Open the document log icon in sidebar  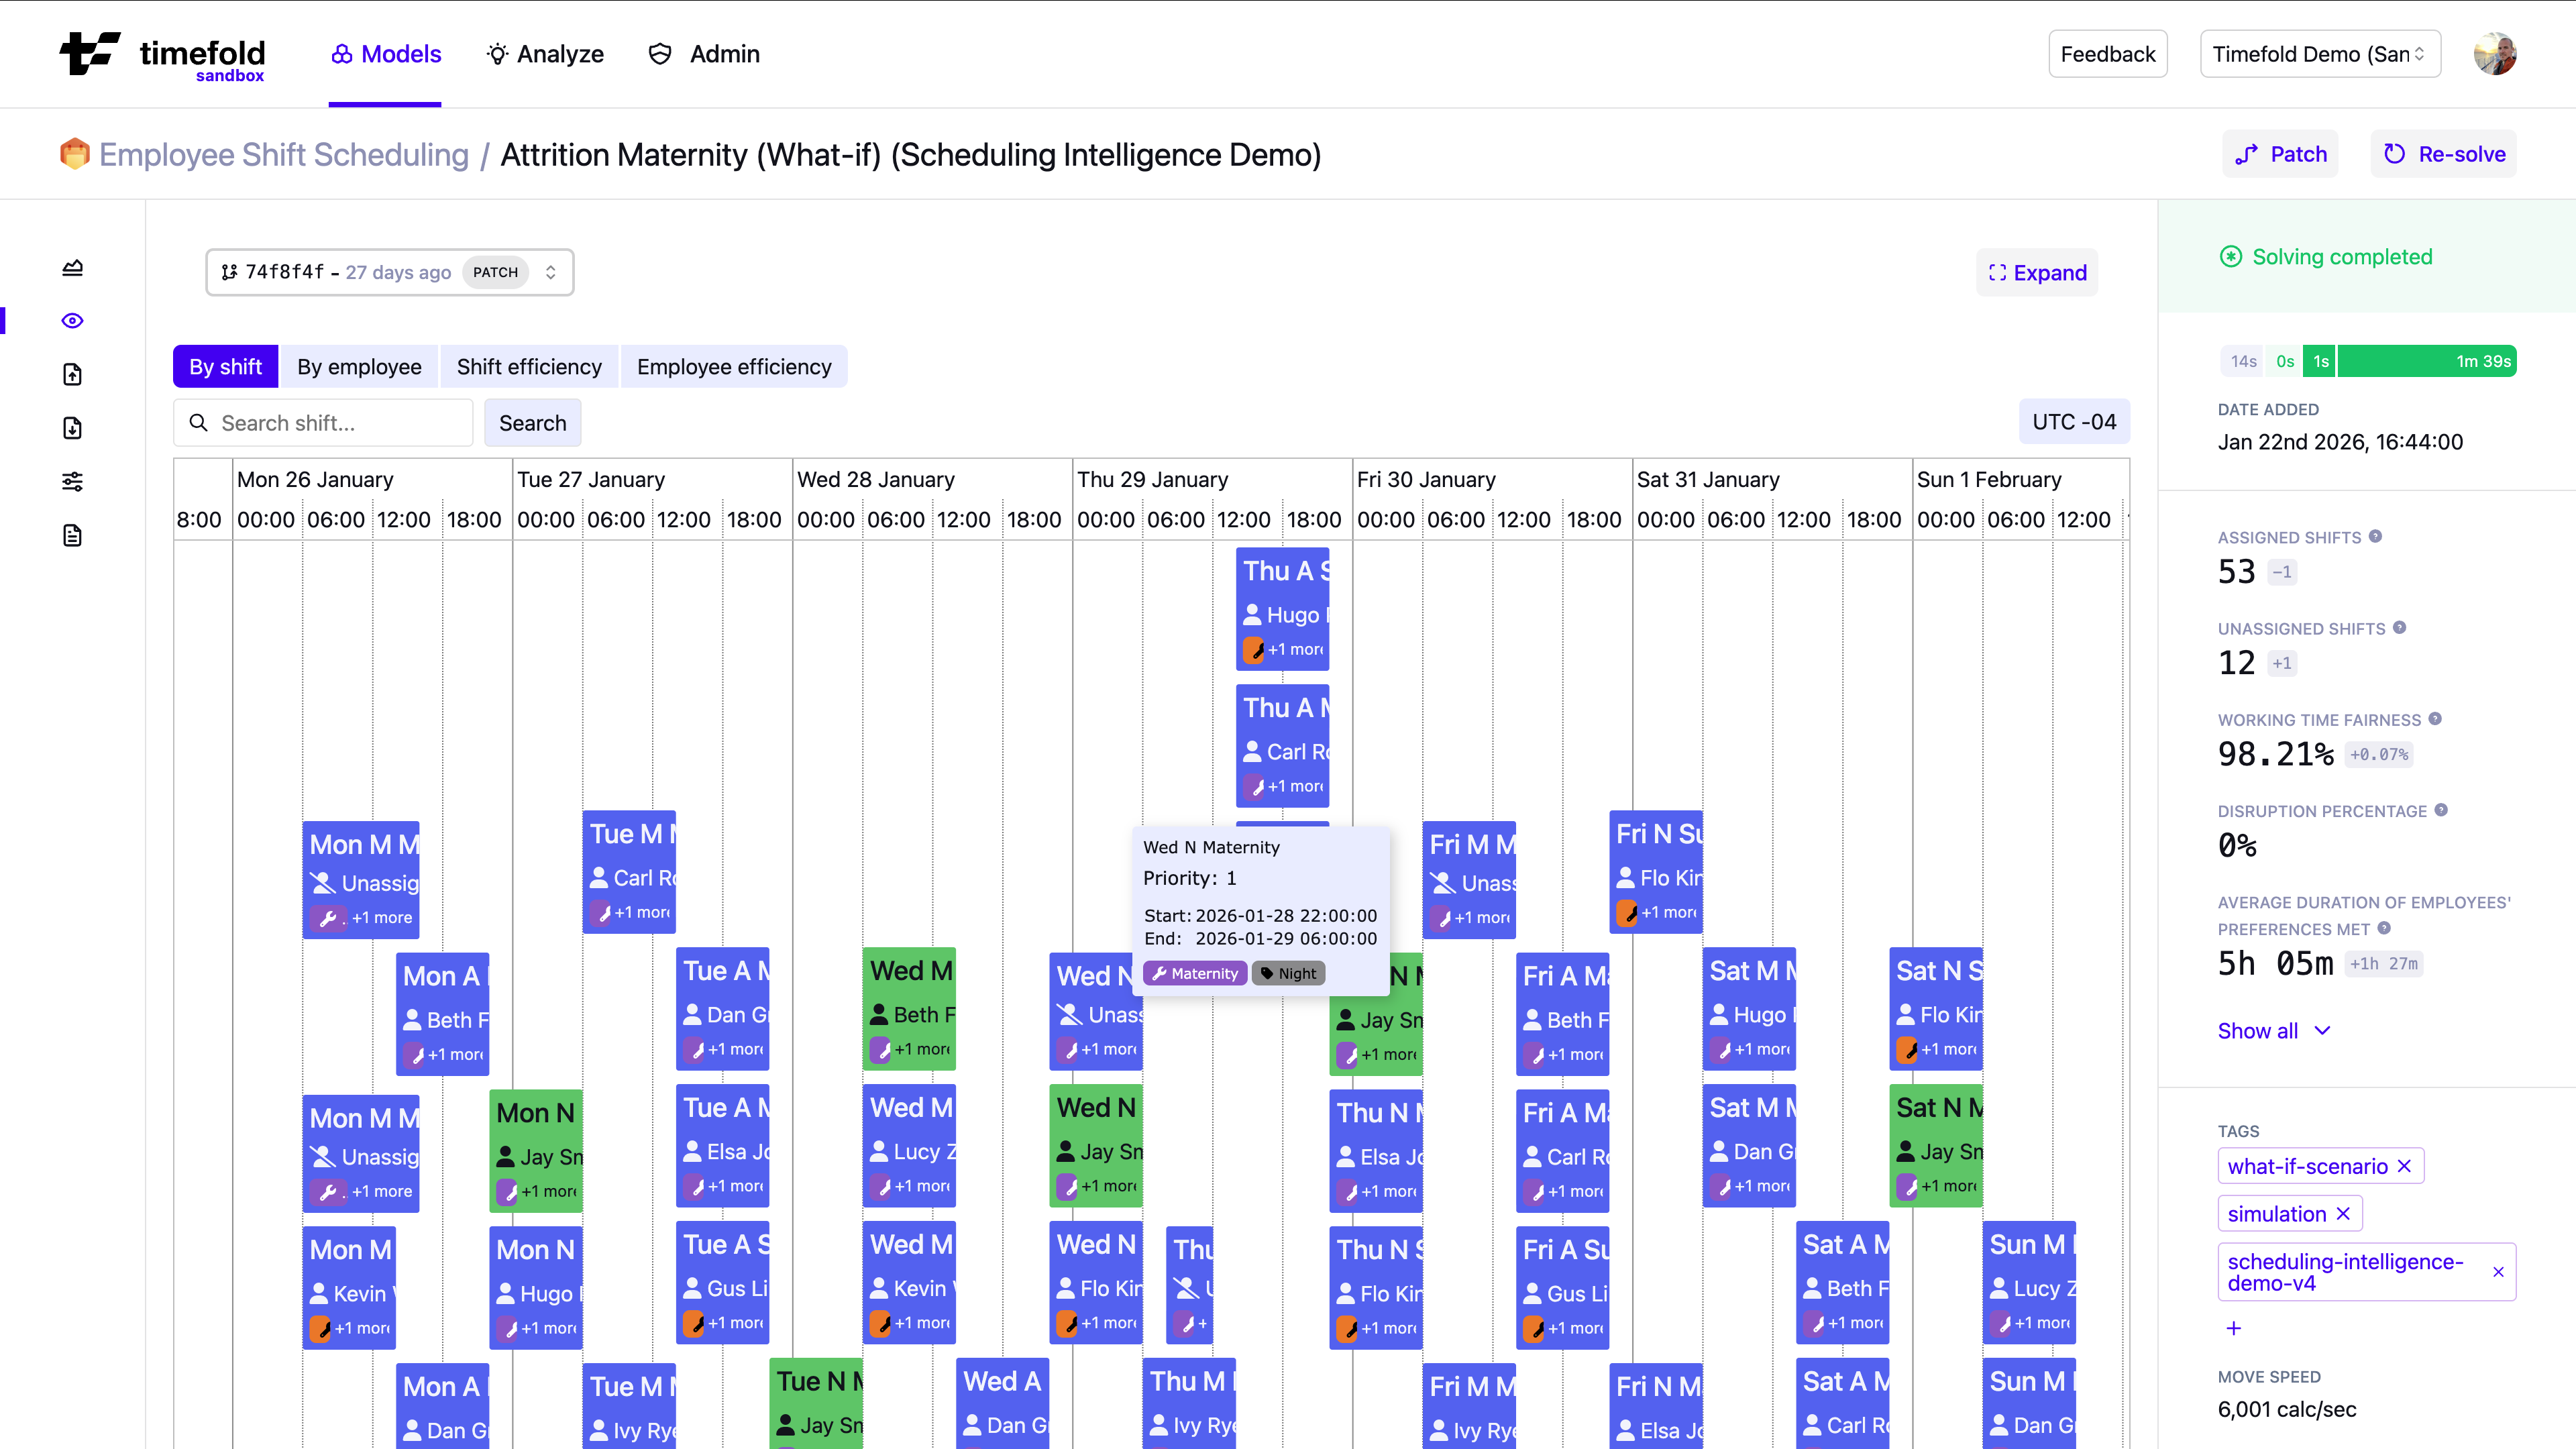point(72,535)
